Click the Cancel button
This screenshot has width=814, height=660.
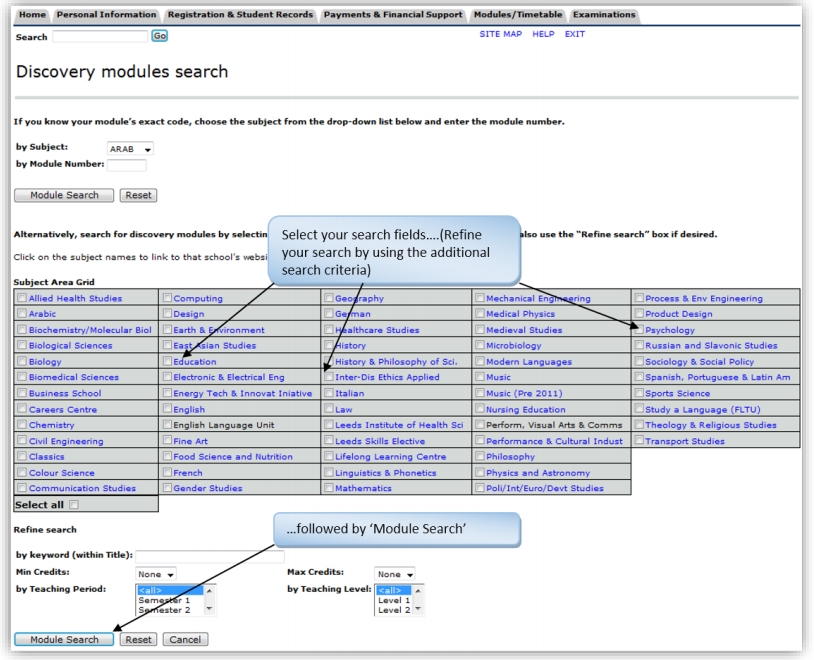tap(185, 639)
